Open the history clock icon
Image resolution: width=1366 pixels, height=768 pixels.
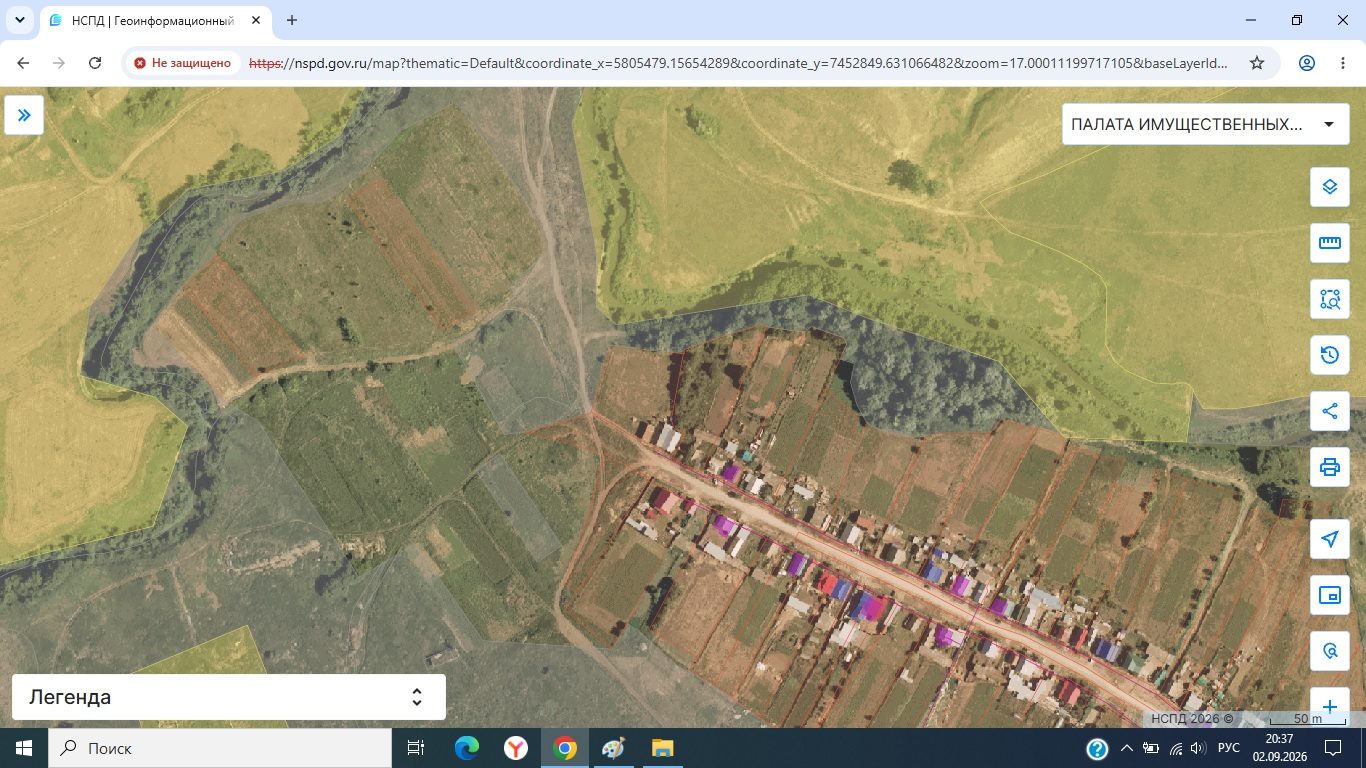click(x=1329, y=355)
